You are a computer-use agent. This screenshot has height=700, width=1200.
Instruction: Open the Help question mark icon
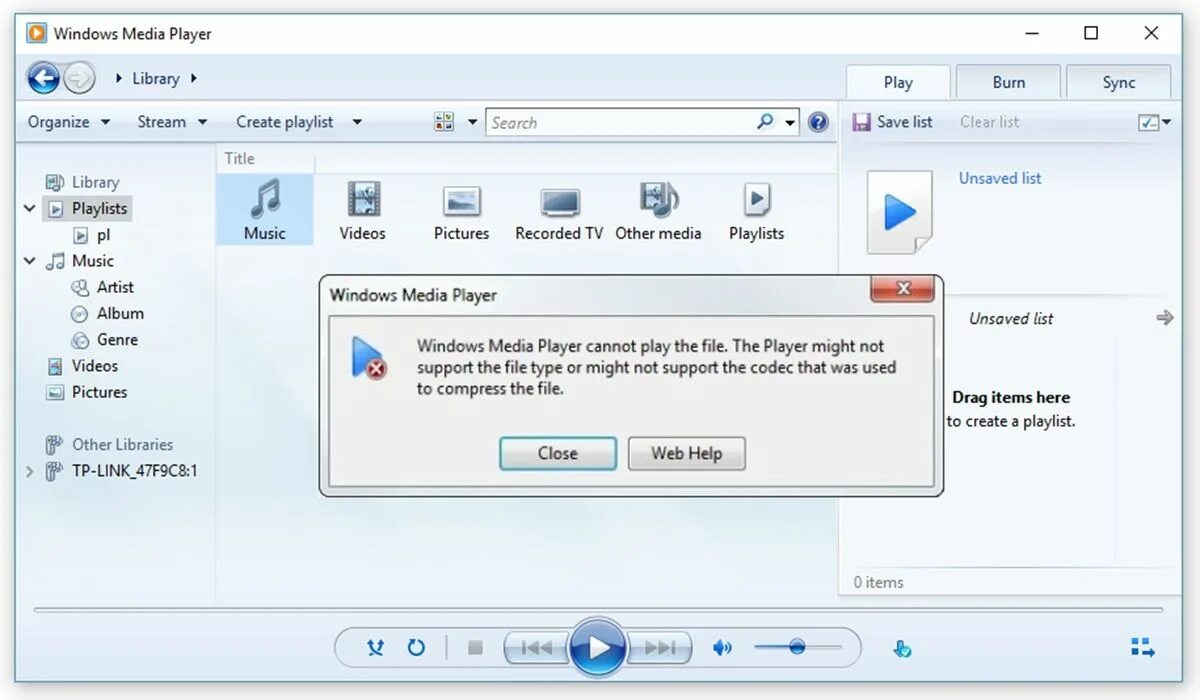(x=818, y=122)
